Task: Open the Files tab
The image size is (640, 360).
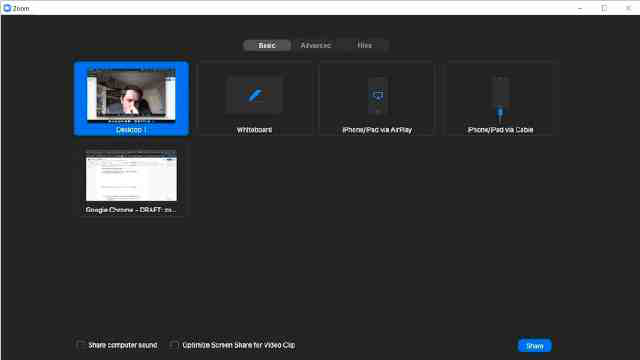Action: click(x=364, y=45)
